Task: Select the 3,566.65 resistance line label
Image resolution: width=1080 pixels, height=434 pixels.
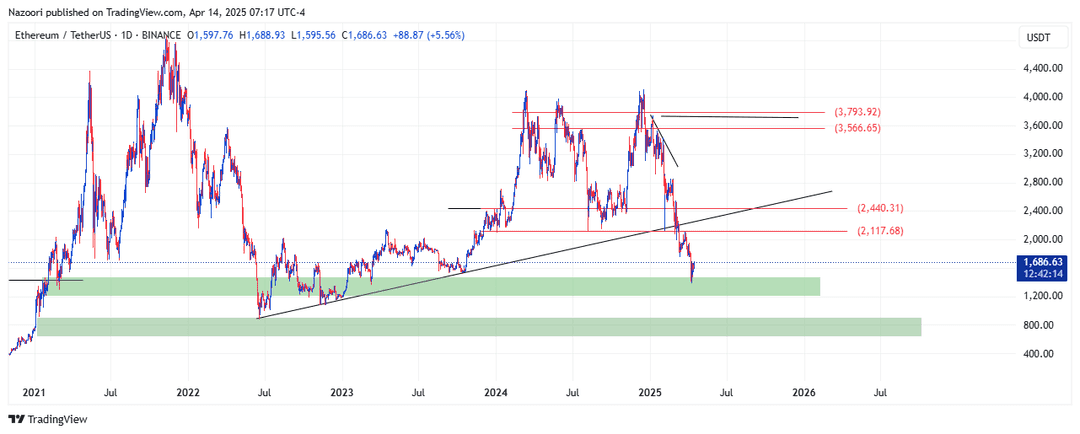Action: pos(858,128)
